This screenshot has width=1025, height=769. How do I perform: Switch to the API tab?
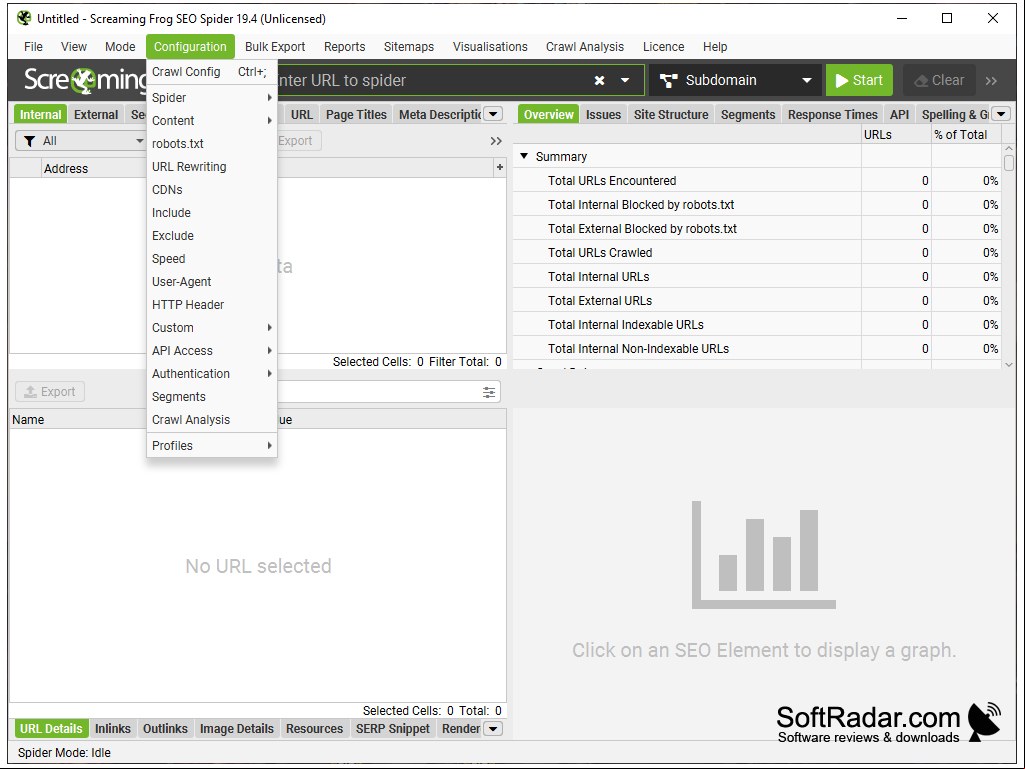[x=899, y=114]
